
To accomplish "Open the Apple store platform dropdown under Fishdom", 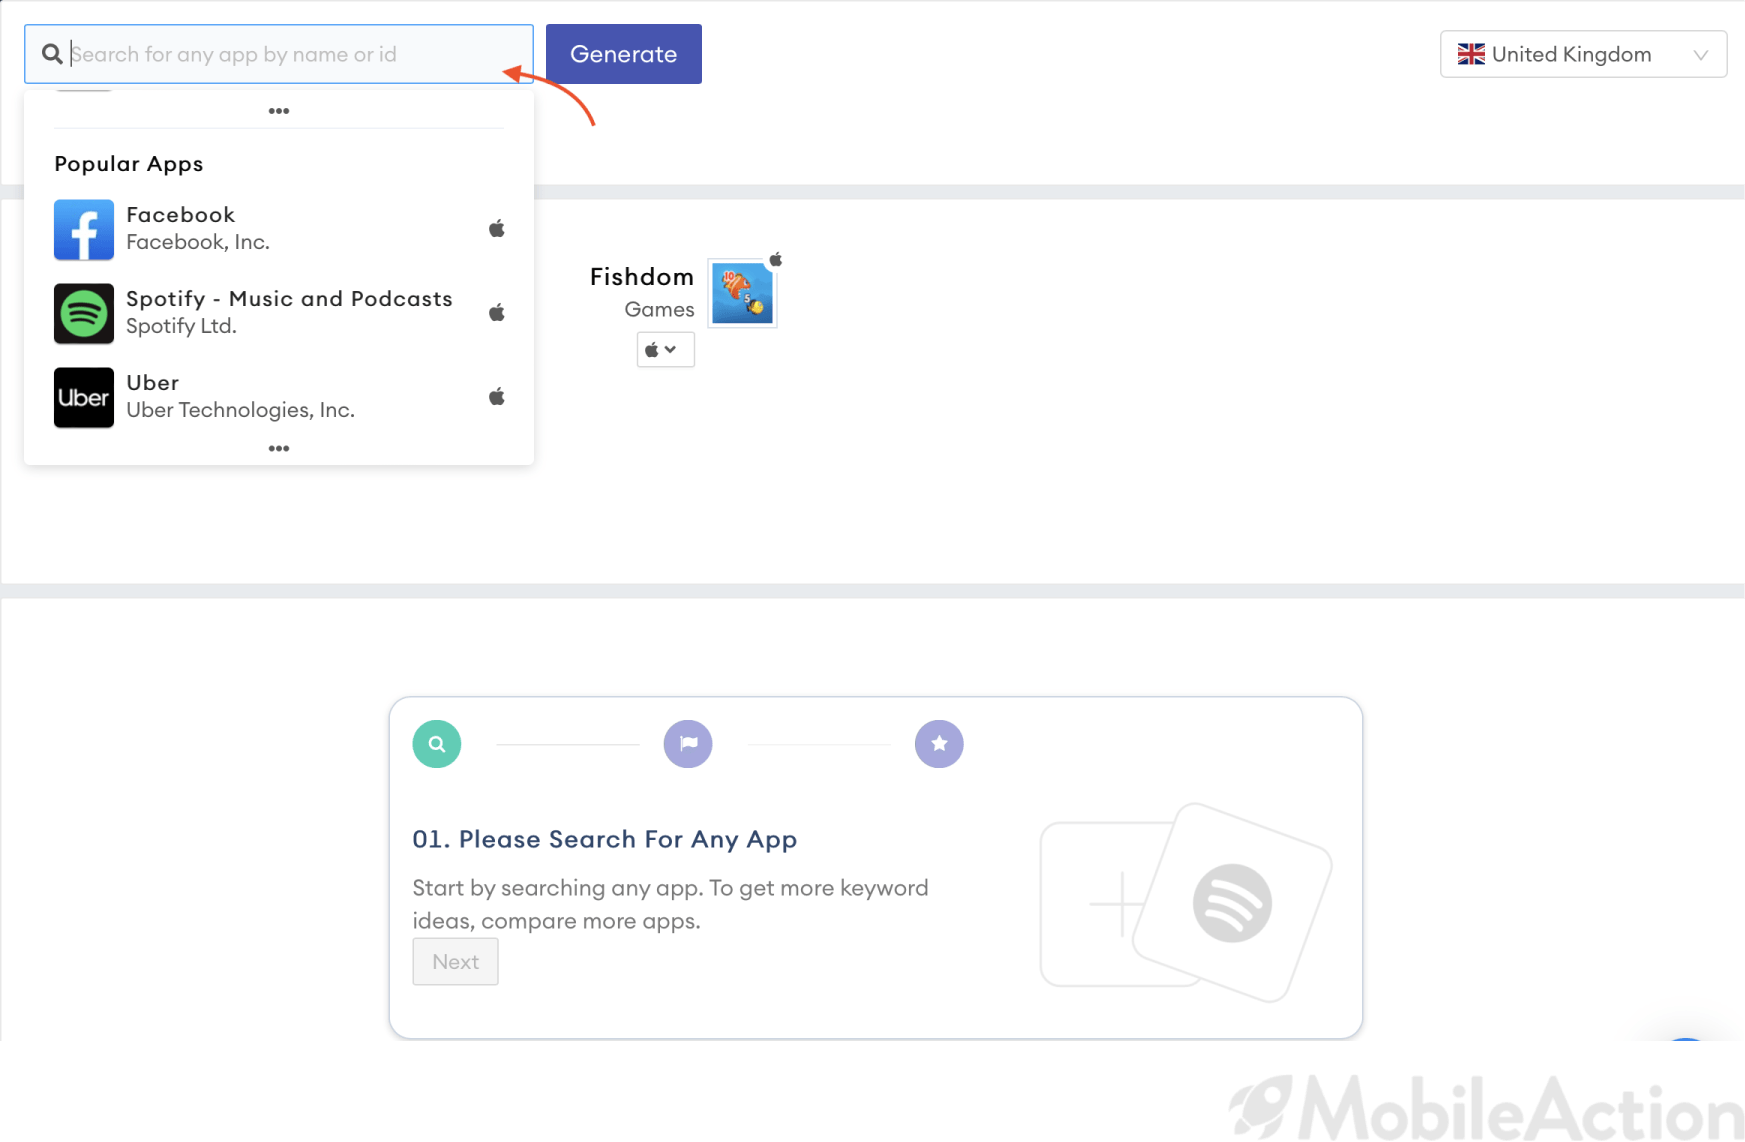I will click(666, 350).
